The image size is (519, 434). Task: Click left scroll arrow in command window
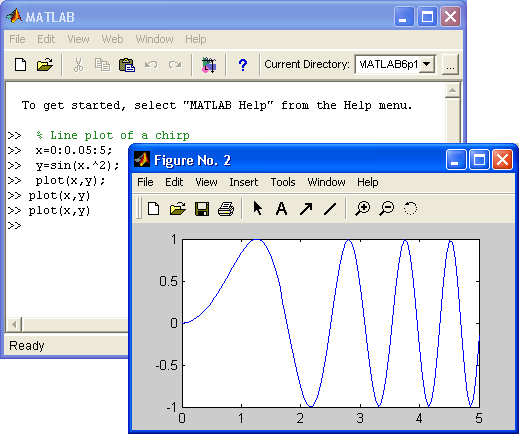pos(14,324)
